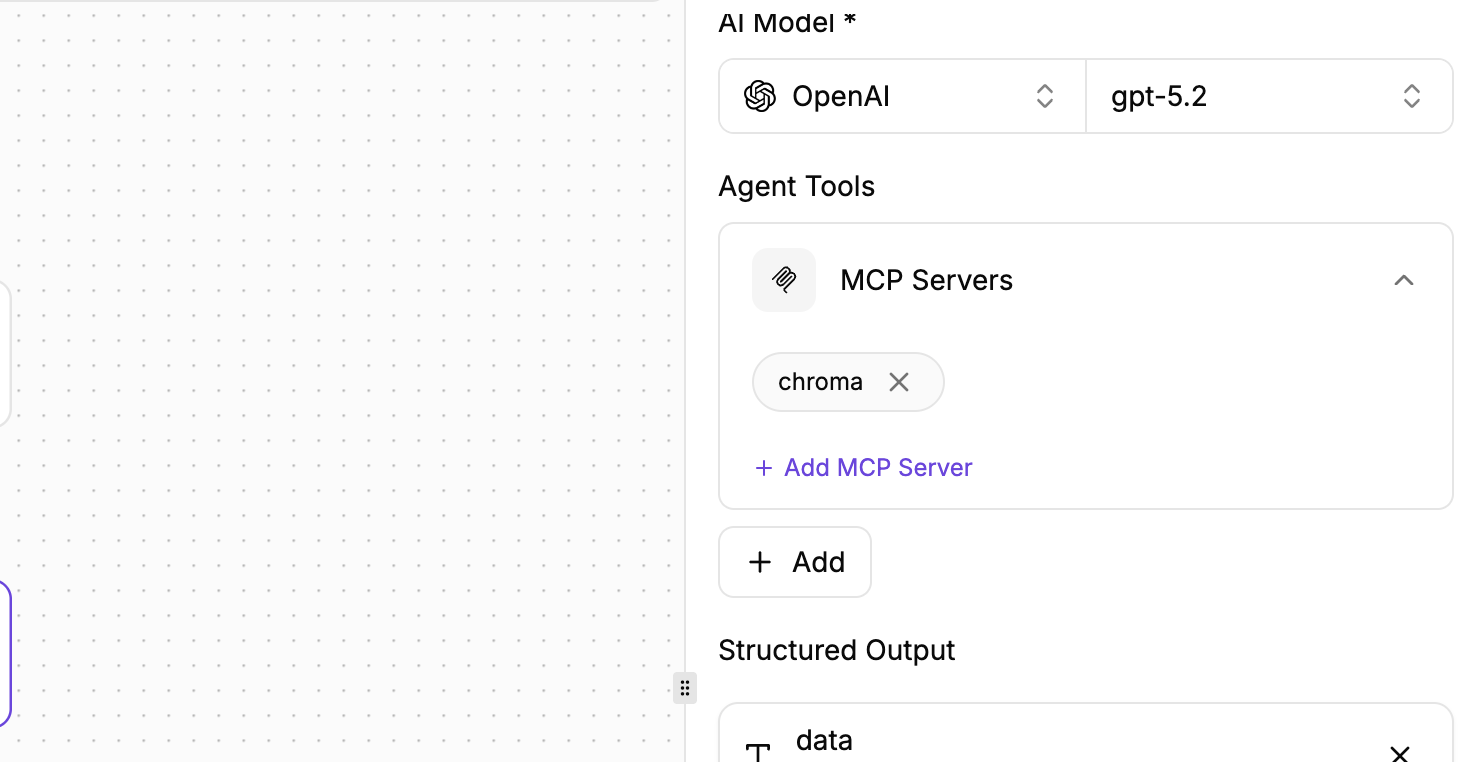This screenshot has height=762, width=1460.
Task: Click the plus icon in the Add button
Action: 760,562
